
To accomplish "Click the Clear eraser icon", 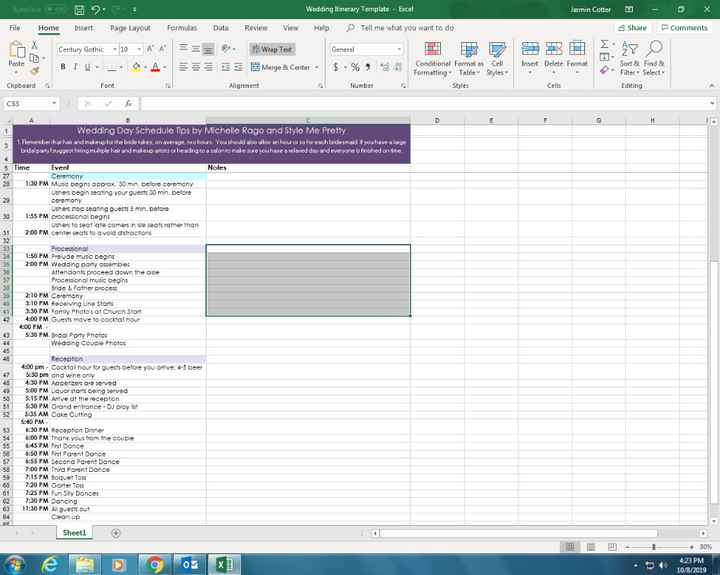I will (x=604, y=70).
